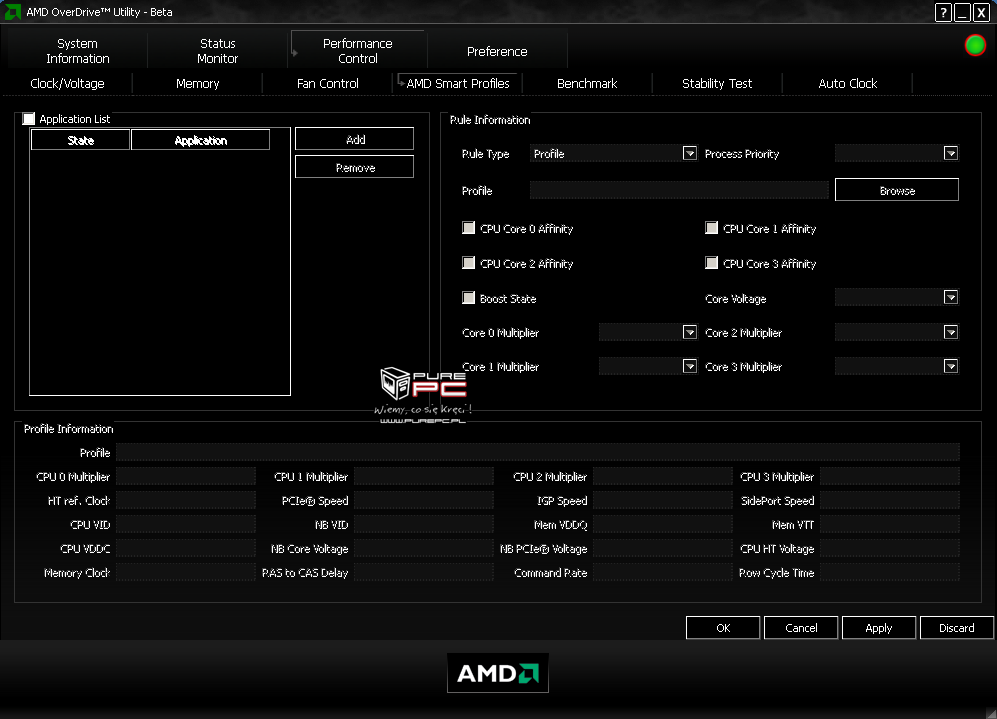The image size is (997, 719).
Task: Click the CPU 2 Multiplier field
Action: [x=663, y=476]
